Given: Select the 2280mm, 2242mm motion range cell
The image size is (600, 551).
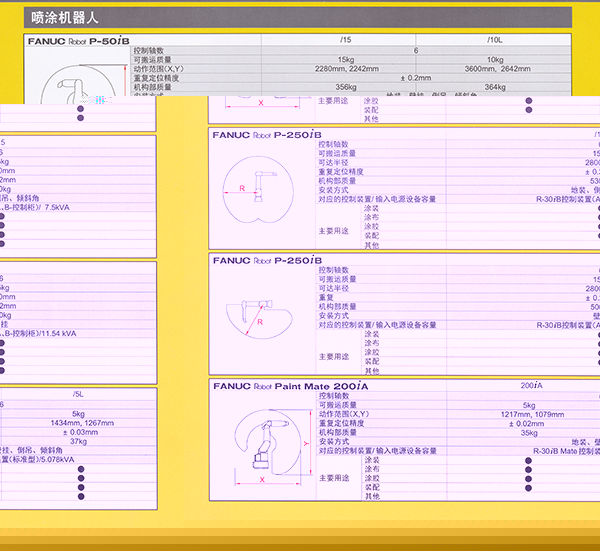Looking at the screenshot, I should coord(345,68).
